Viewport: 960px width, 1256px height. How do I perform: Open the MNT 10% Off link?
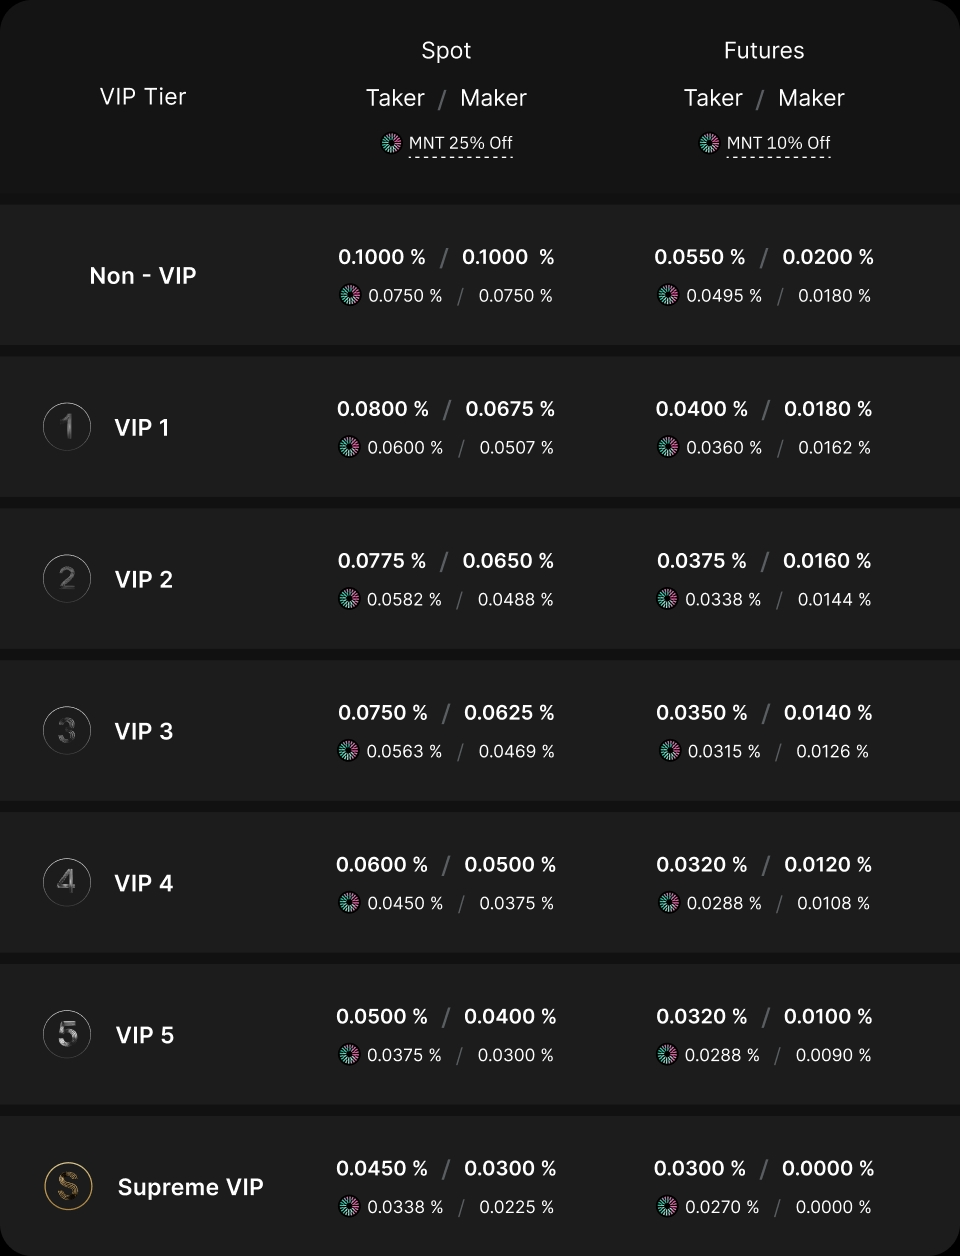tap(778, 143)
